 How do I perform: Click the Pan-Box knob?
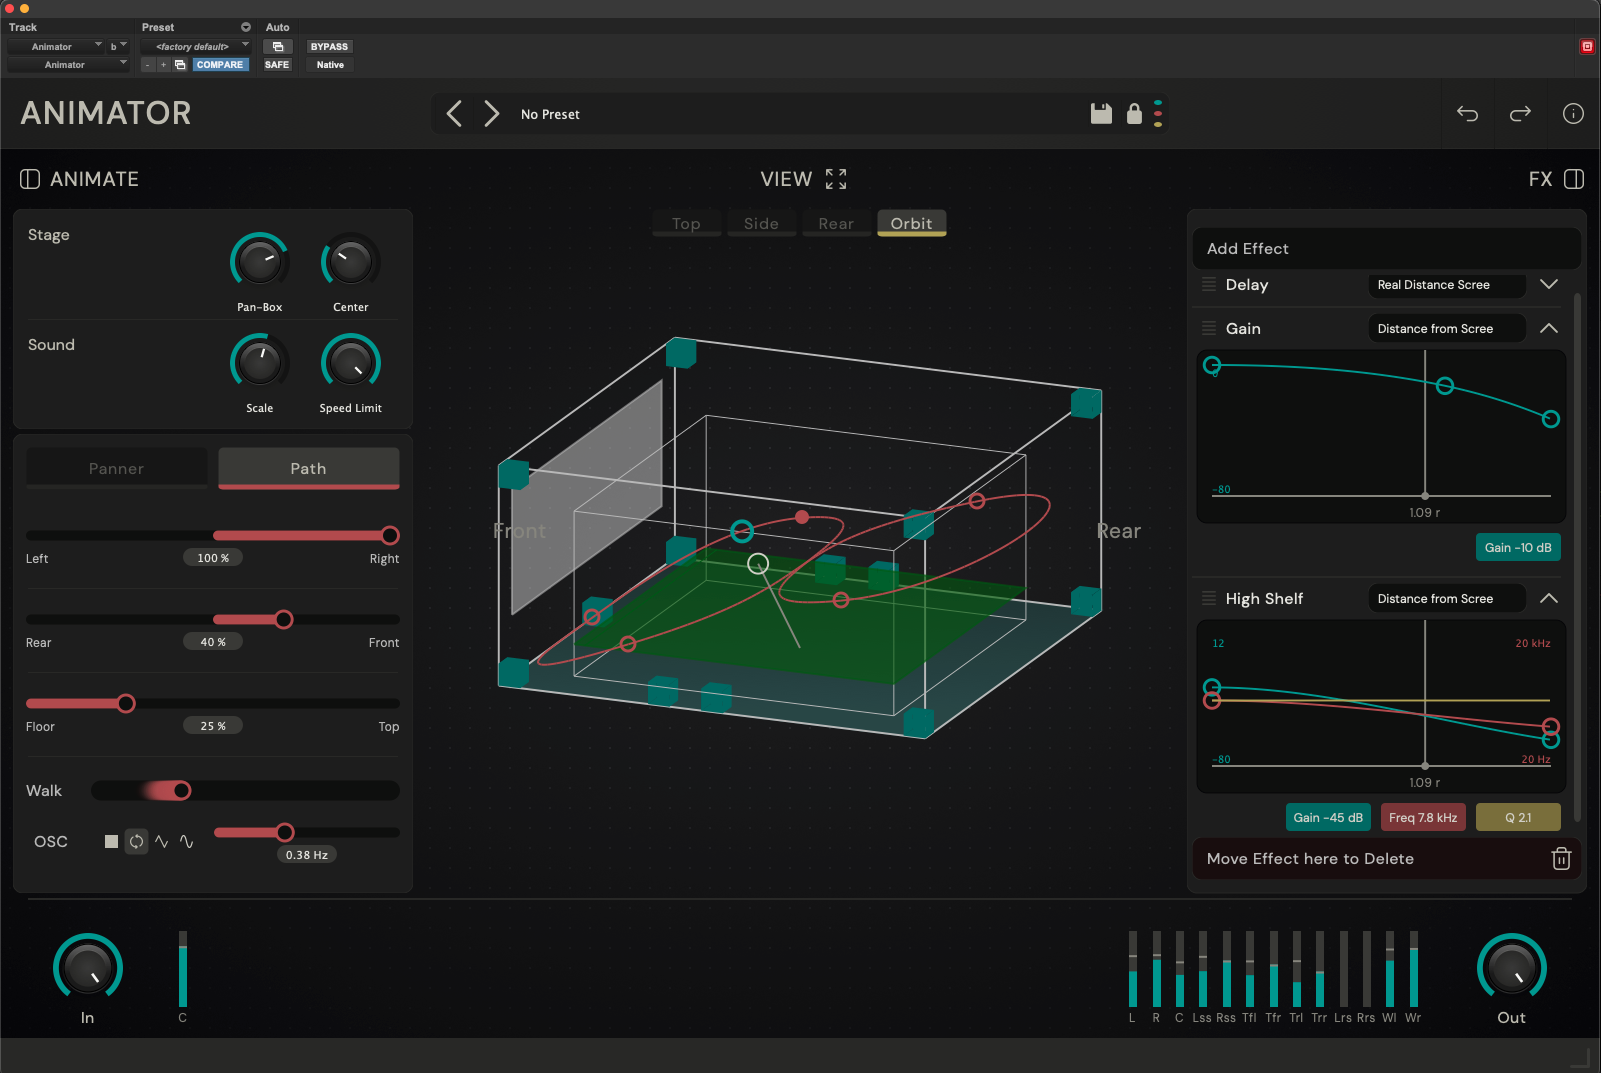coord(260,262)
